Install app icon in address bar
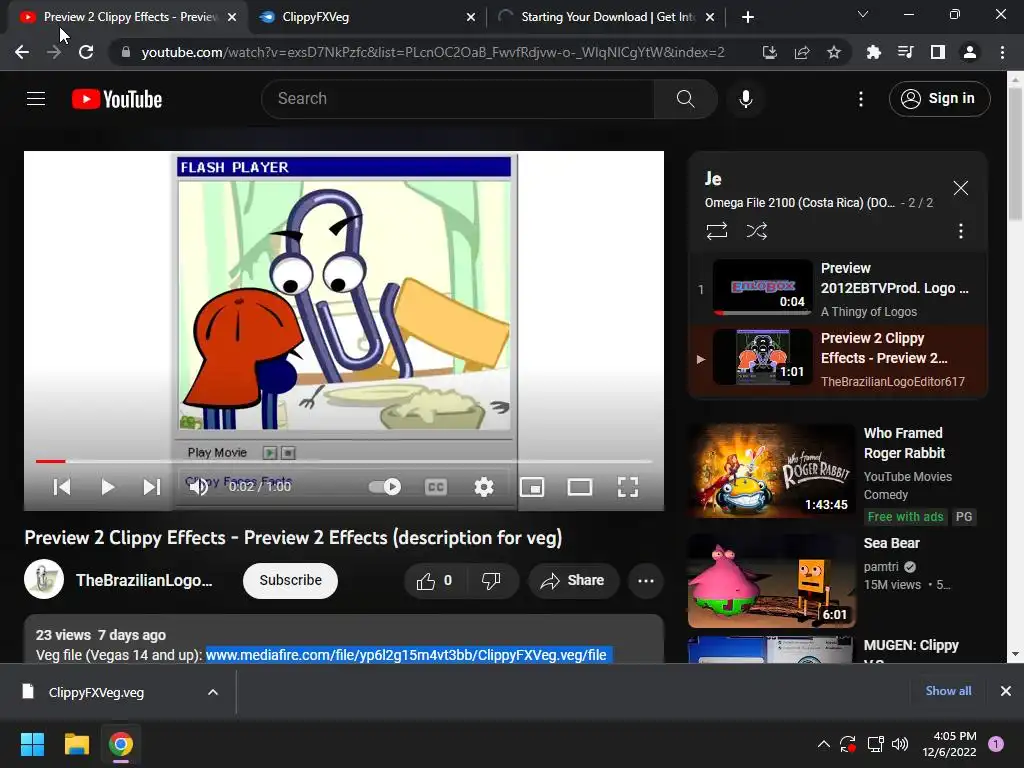The width and height of the screenshot is (1024, 768). tap(769, 52)
